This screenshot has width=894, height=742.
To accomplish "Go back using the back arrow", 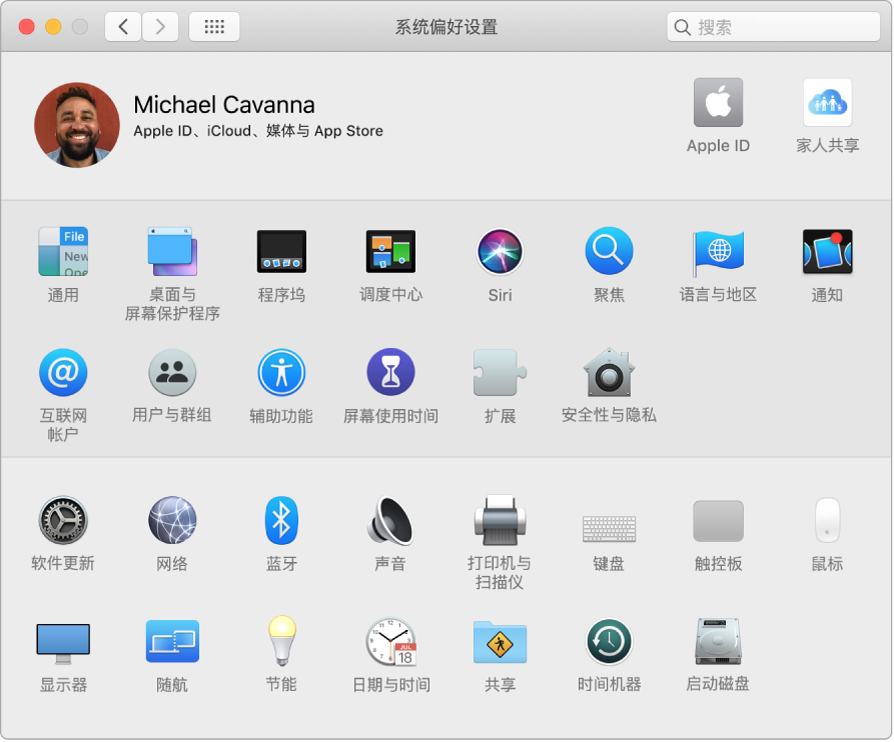I will [x=122, y=26].
